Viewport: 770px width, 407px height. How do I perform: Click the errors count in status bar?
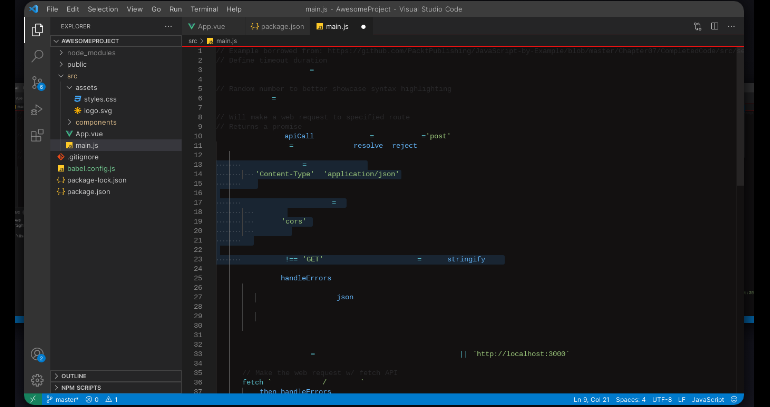pyautogui.click(x=92, y=400)
